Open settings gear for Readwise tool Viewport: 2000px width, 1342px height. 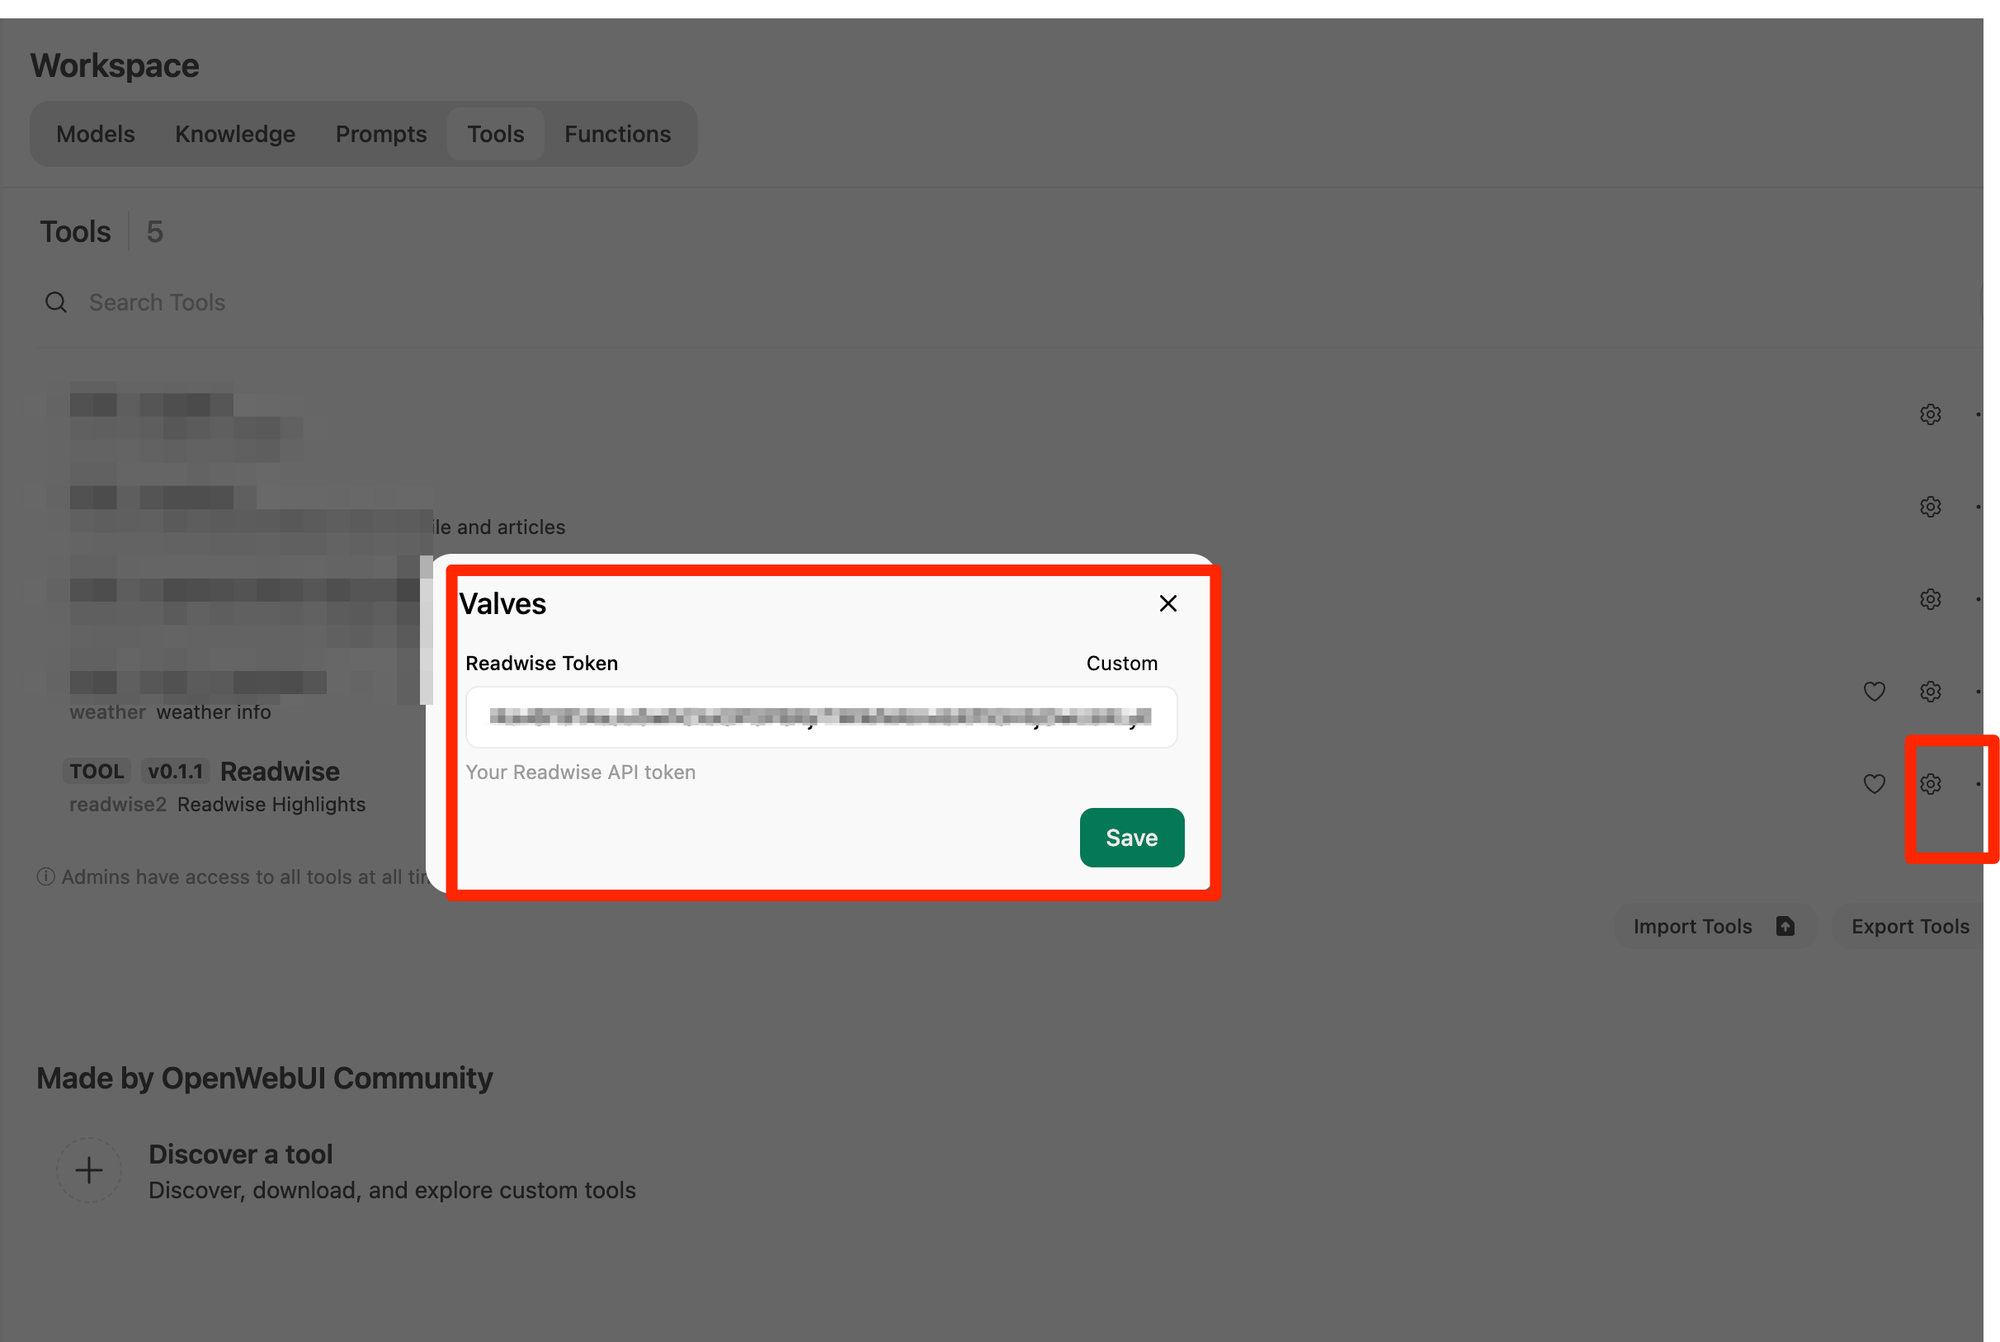(1930, 784)
